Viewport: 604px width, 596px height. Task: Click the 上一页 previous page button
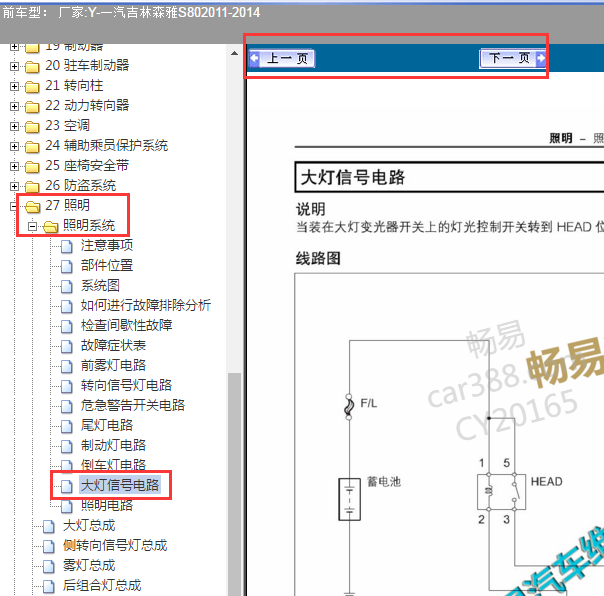(x=282, y=59)
